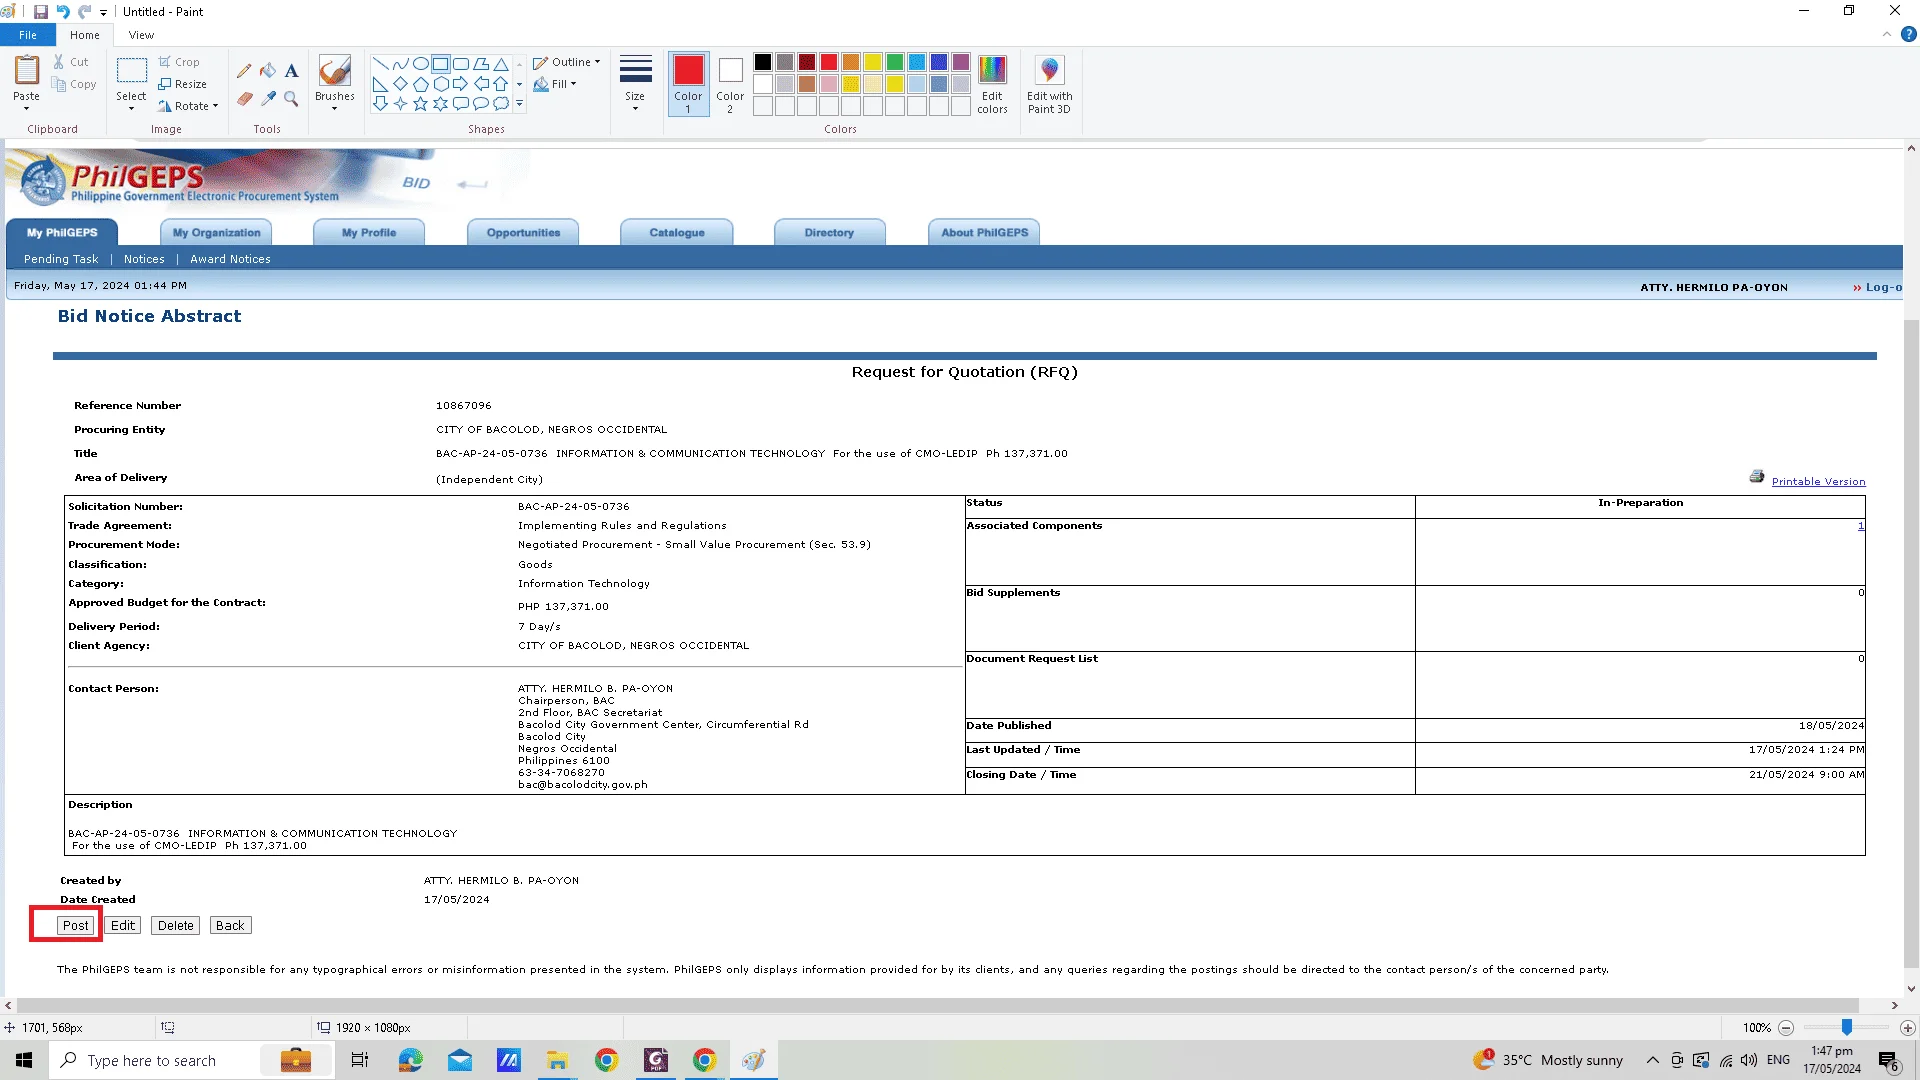
Task: Click the Edit button below Date Created
Action: pyautogui.click(x=123, y=926)
